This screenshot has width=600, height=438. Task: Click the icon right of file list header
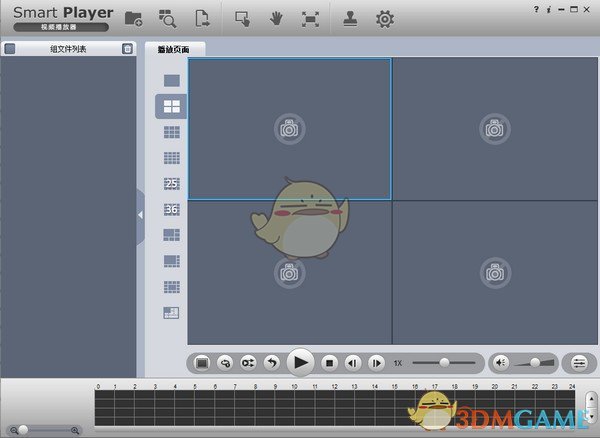[x=127, y=49]
